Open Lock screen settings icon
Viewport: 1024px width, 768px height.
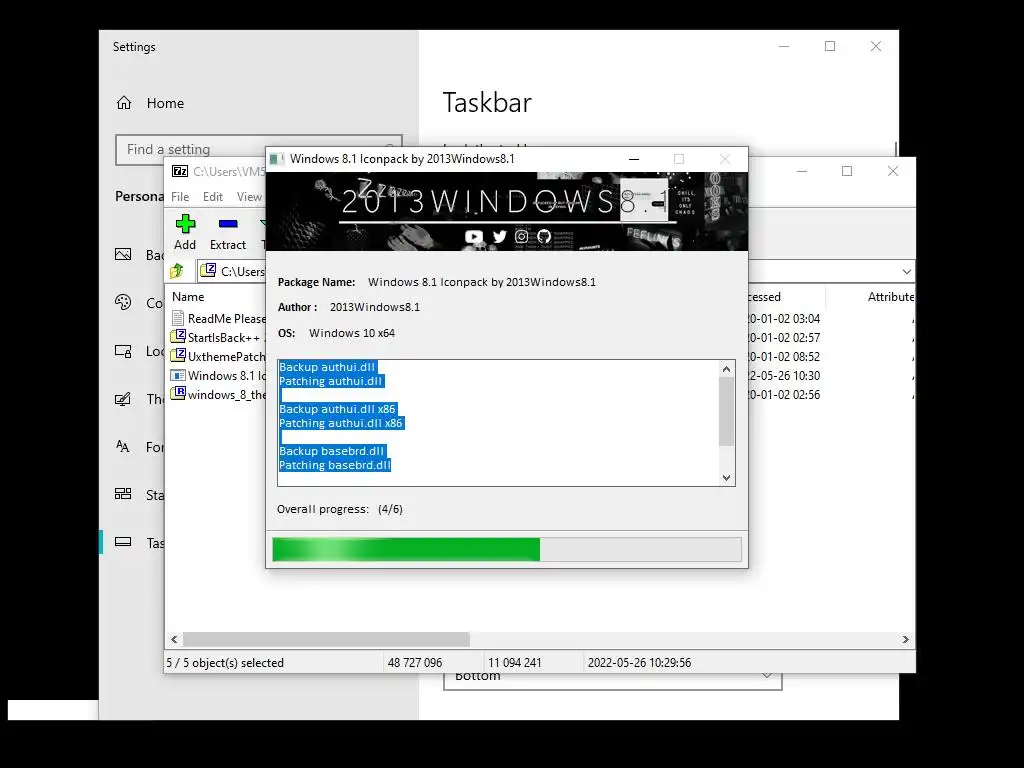tap(123, 351)
